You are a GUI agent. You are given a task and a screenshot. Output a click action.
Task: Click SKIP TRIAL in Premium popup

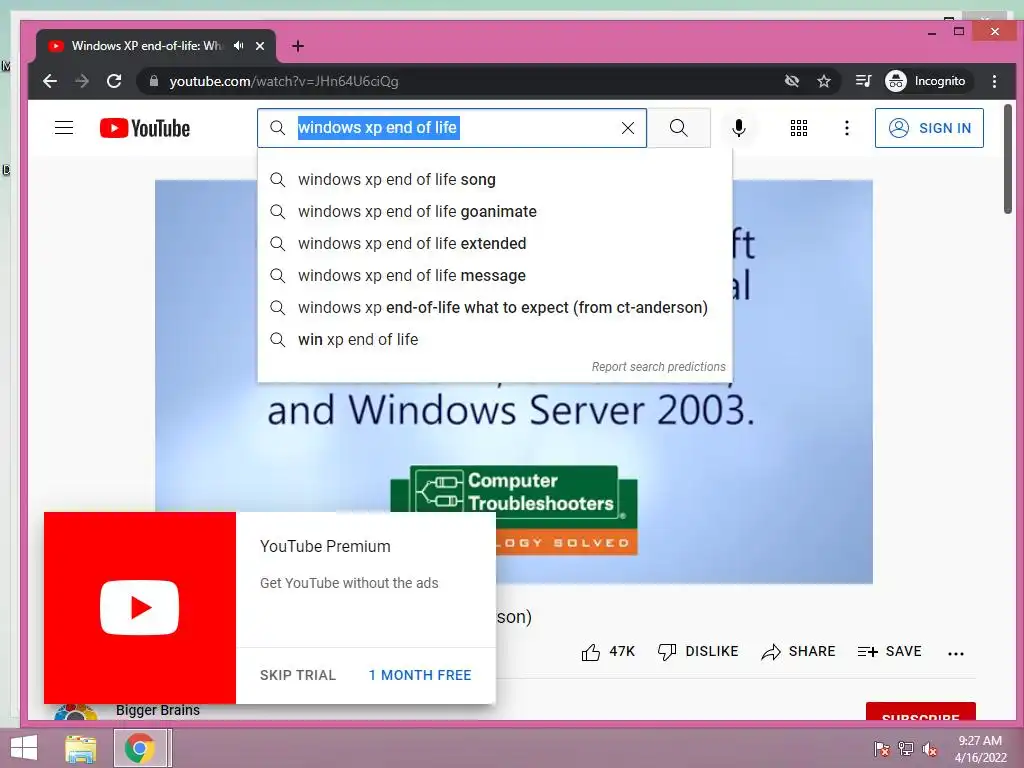tap(298, 675)
